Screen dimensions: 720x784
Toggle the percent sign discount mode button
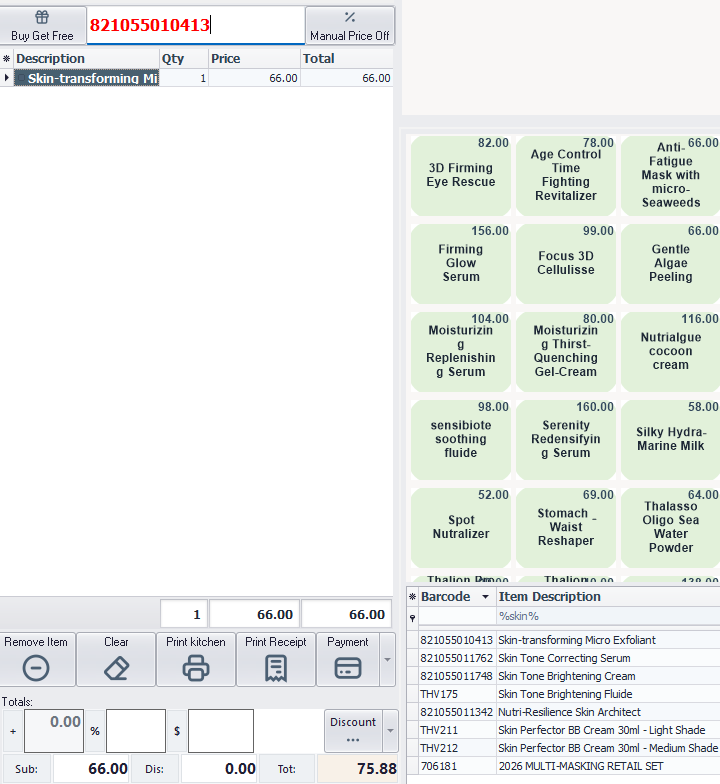(95, 731)
